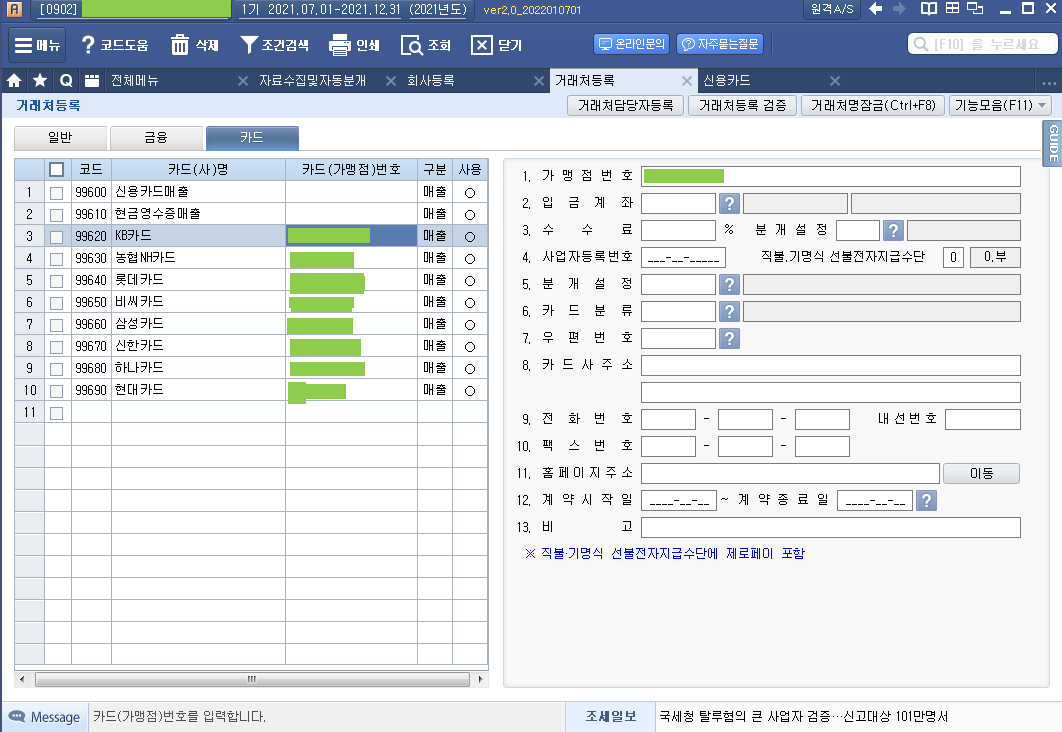Expand the 기능모음(F11) dropdown
The image size is (1062, 732).
pyautogui.click(x=1000, y=105)
